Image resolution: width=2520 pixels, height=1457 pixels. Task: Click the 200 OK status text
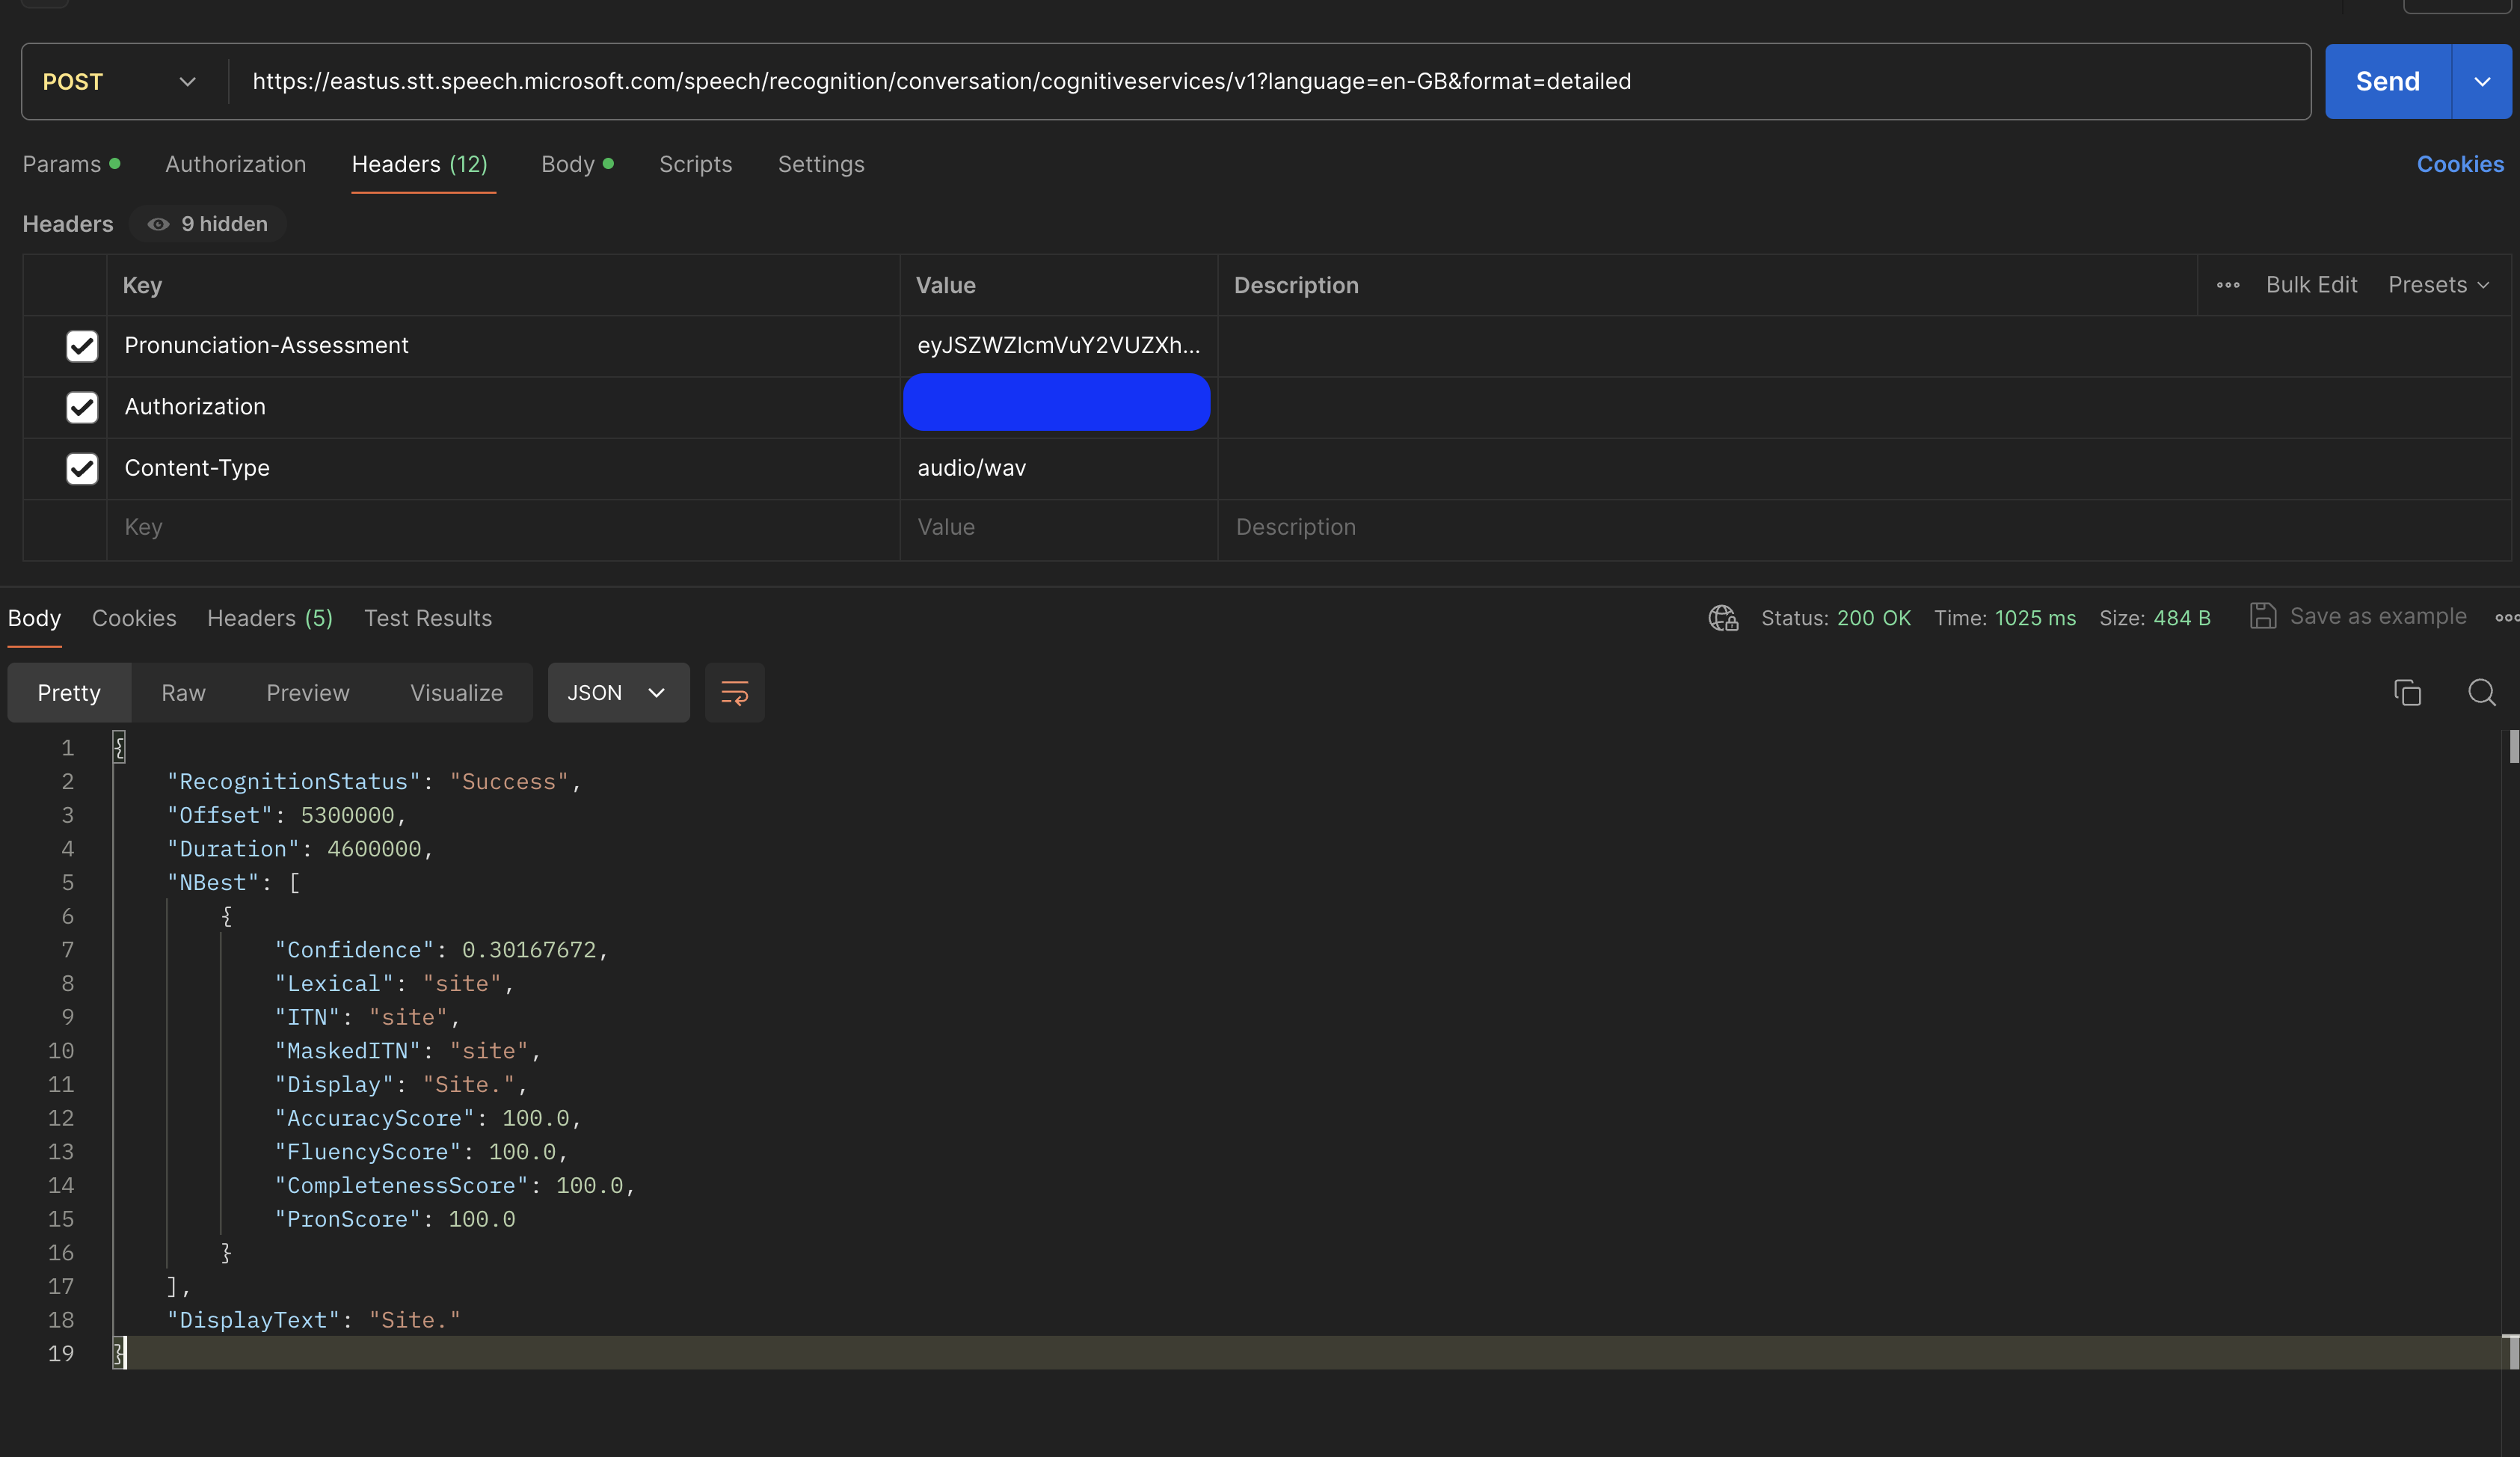click(x=1873, y=618)
